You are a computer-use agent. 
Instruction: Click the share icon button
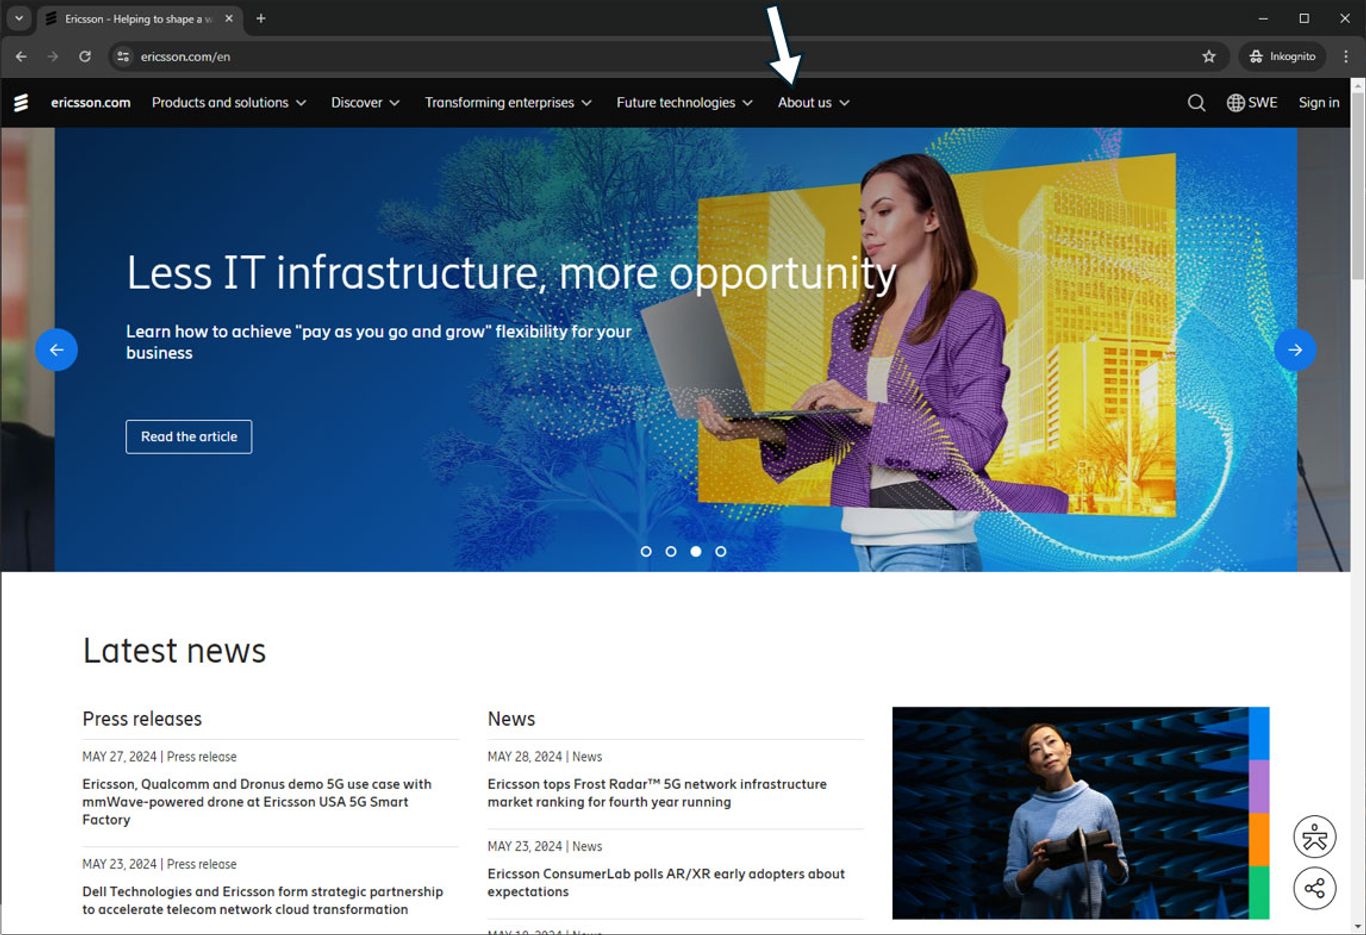(1314, 888)
